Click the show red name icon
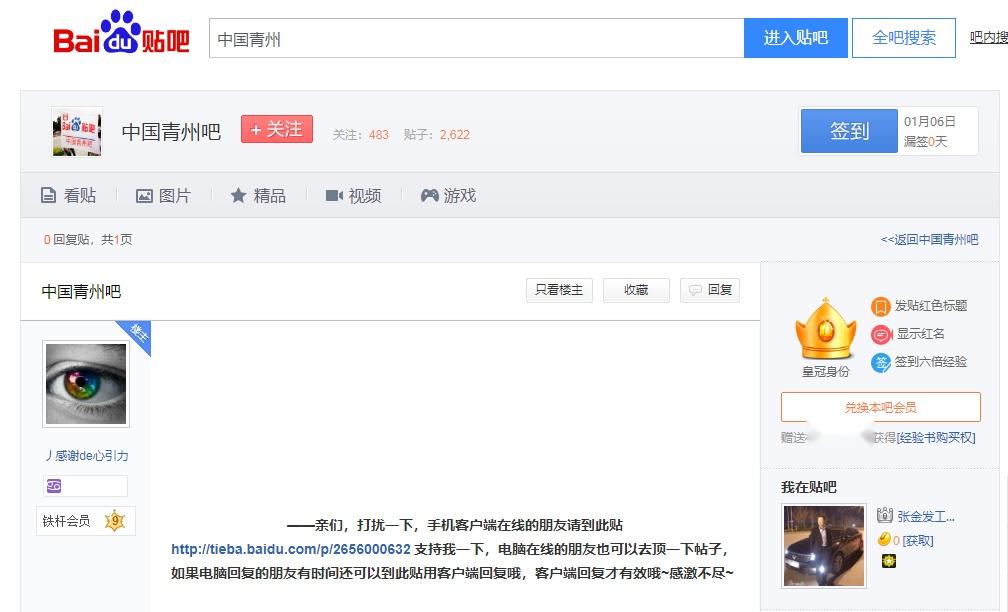 click(880, 334)
